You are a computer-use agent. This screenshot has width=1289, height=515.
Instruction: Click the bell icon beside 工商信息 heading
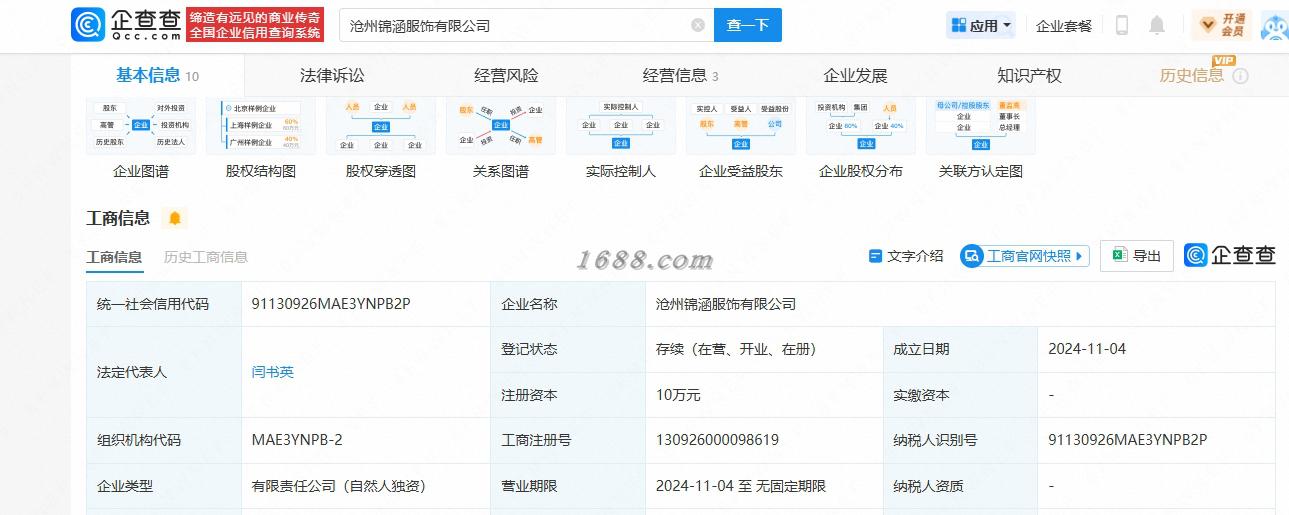click(175, 218)
